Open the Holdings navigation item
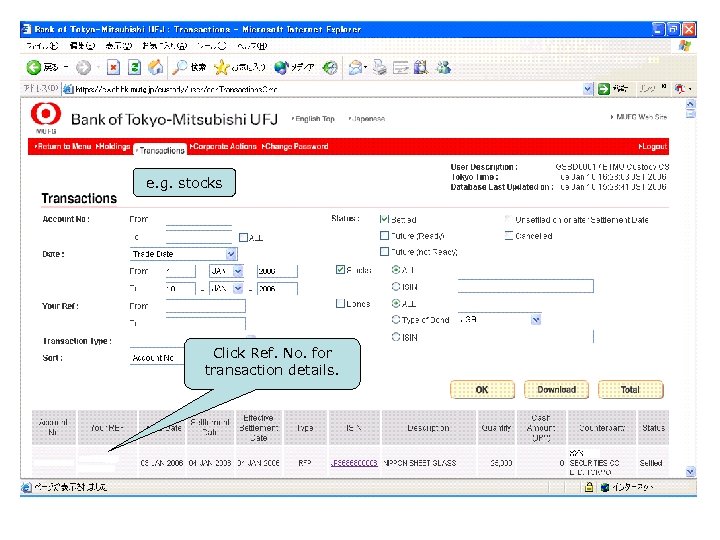Image resolution: width=720 pixels, height=540 pixels. pos(113,146)
